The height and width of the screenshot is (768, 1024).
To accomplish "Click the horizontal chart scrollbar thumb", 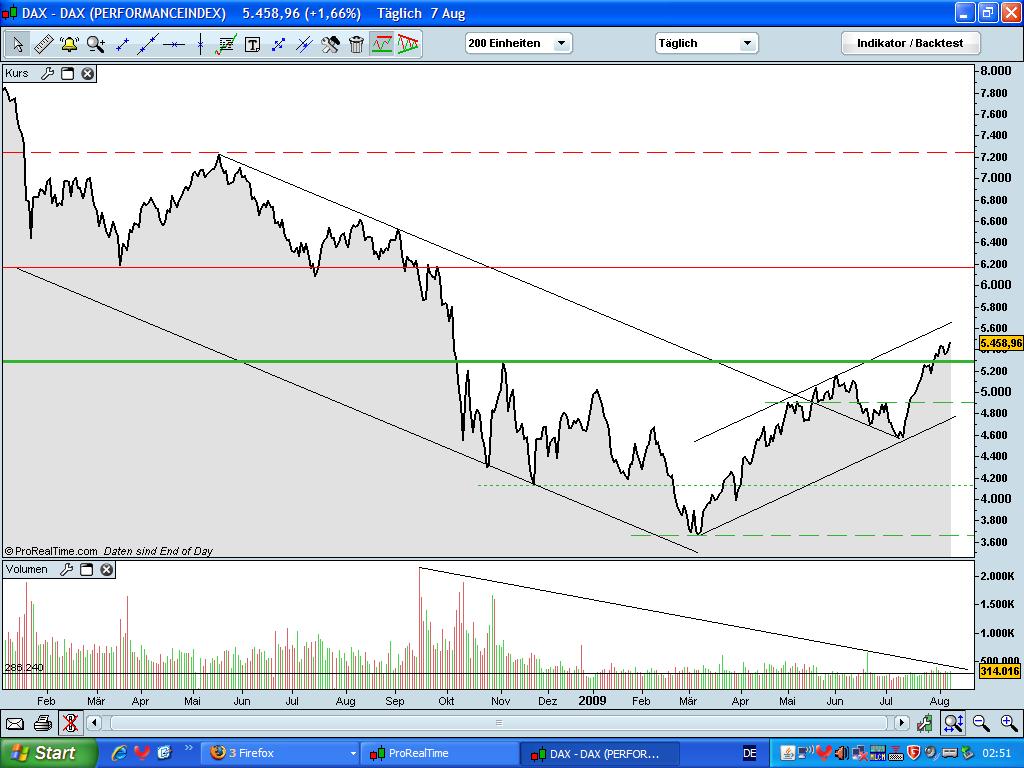I will point(499,722).
